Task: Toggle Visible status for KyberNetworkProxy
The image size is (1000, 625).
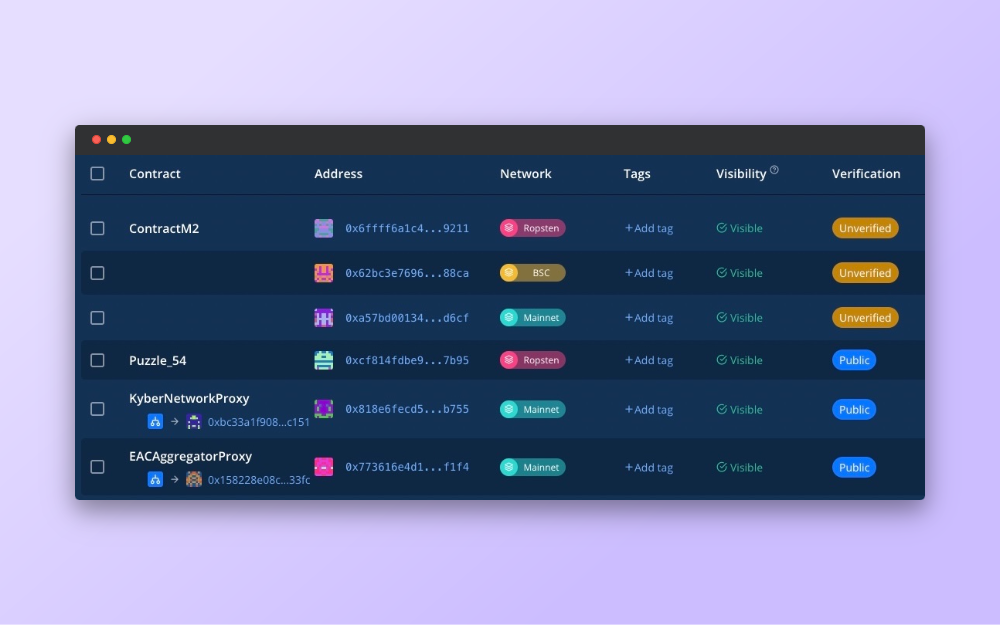Action: point(740,409)
